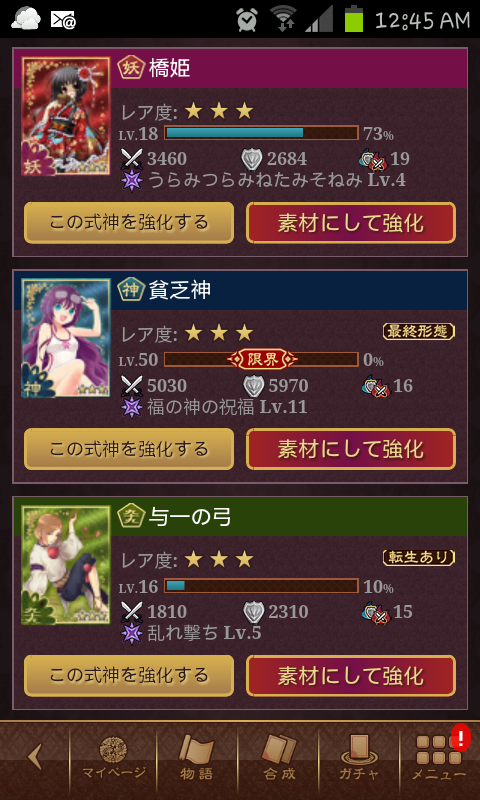The width and height of the screenshot is (480, 800).
Task: Click 貧乏神's 素材にして強化 button
Action: (x=351, y=449)
